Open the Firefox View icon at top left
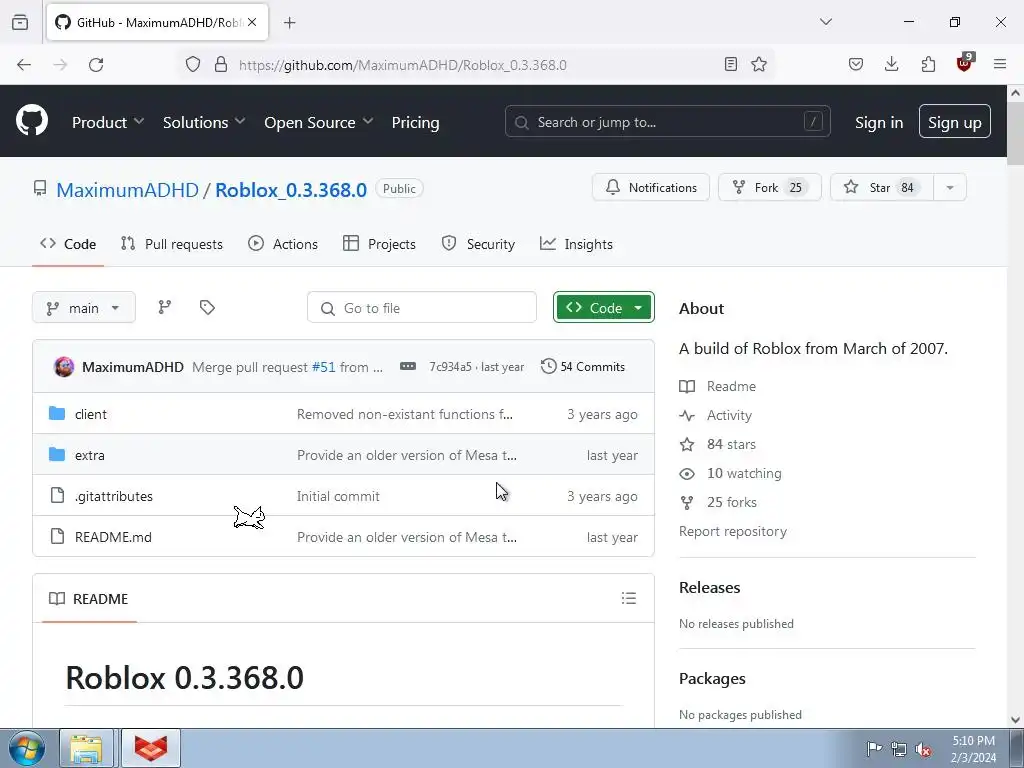The height and width of the screenshot is (768, 1024). (20, 22)
